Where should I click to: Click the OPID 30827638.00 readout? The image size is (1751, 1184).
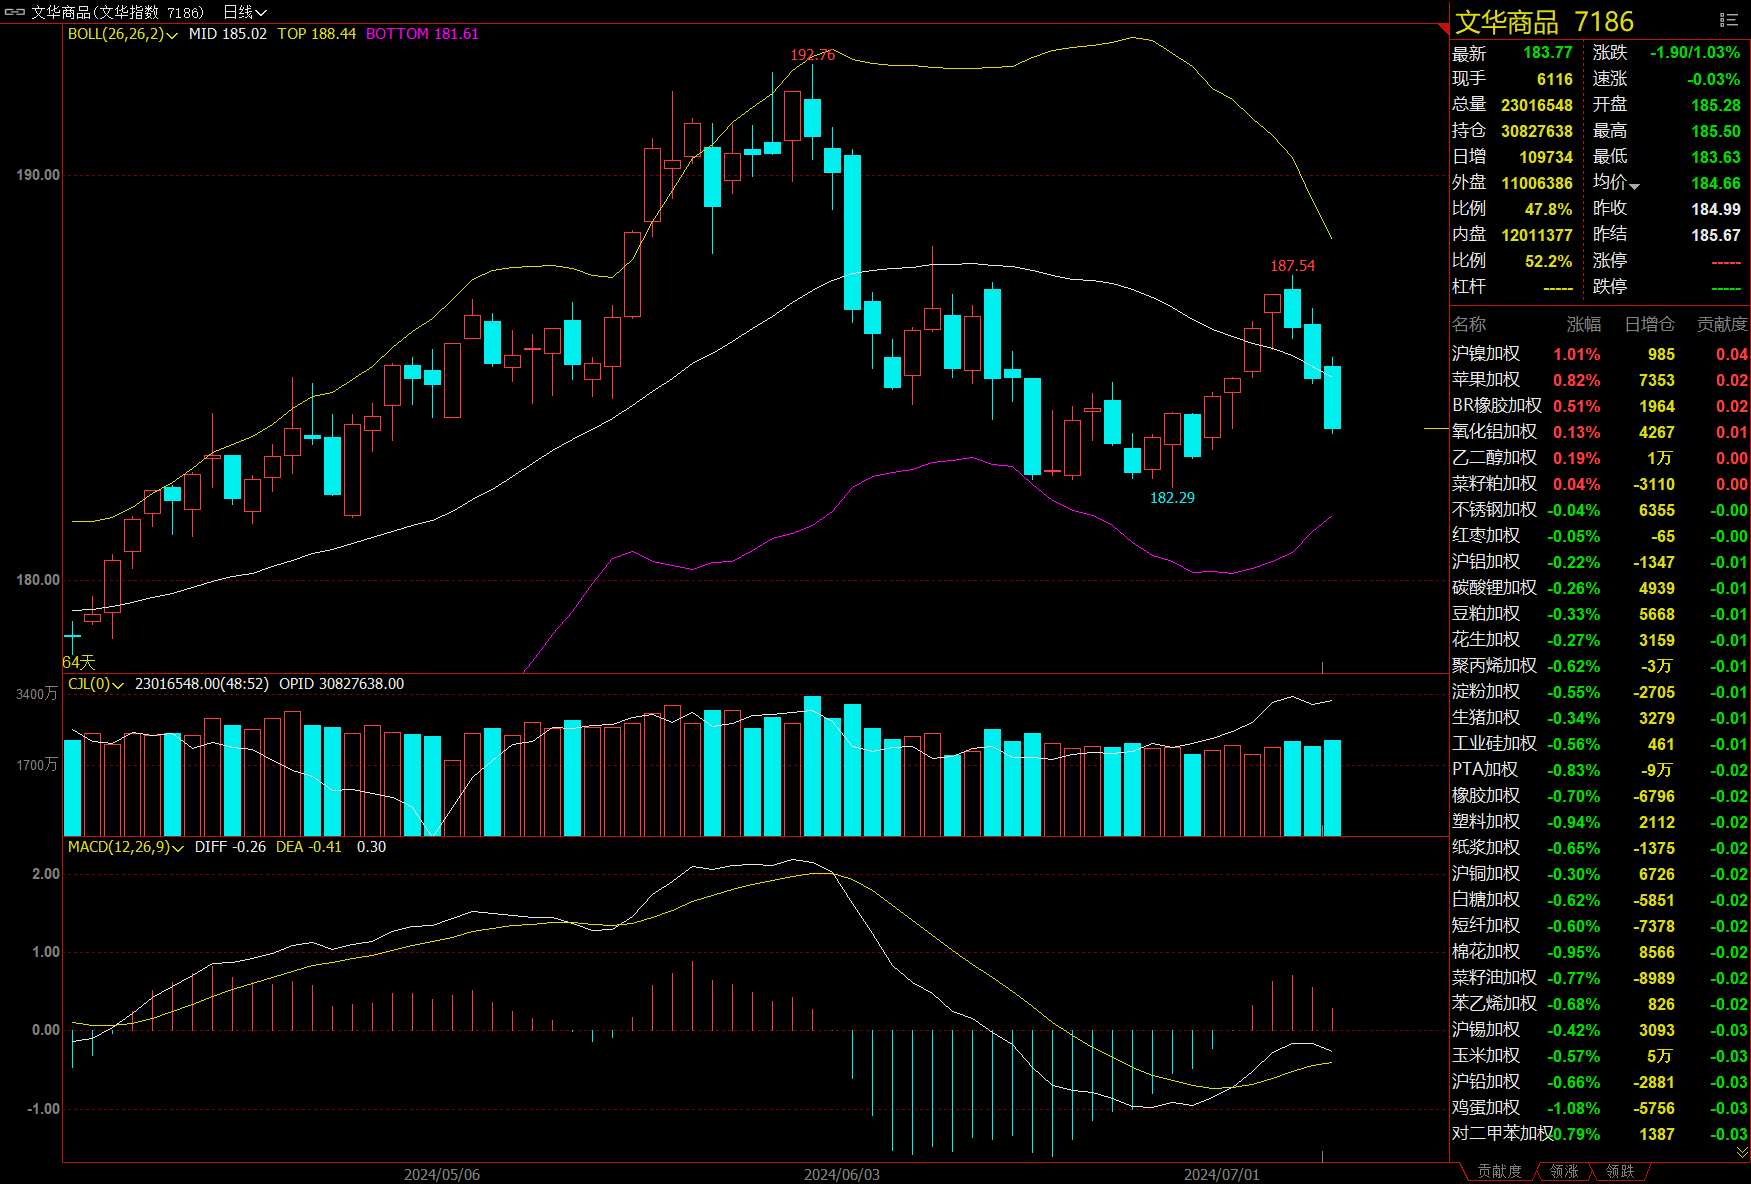pyautogui.click(x=341, y=684)
